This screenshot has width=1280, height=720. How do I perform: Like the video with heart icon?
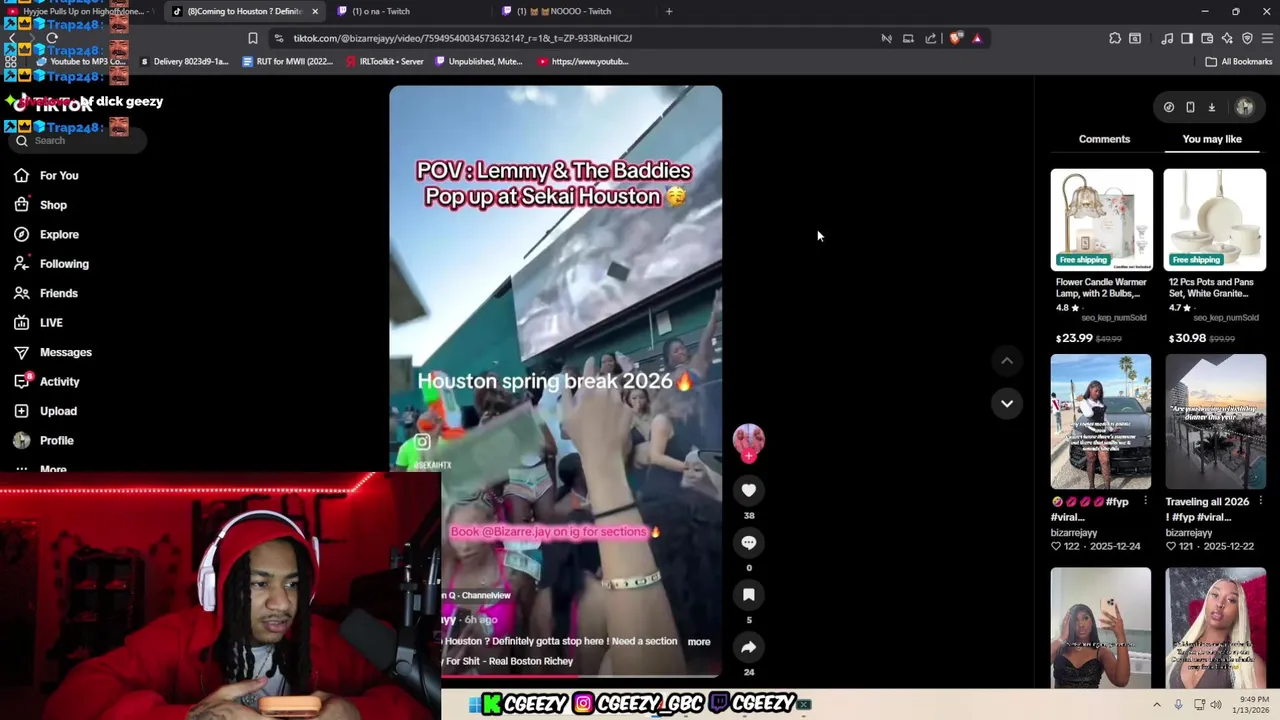tap(748, 490)
